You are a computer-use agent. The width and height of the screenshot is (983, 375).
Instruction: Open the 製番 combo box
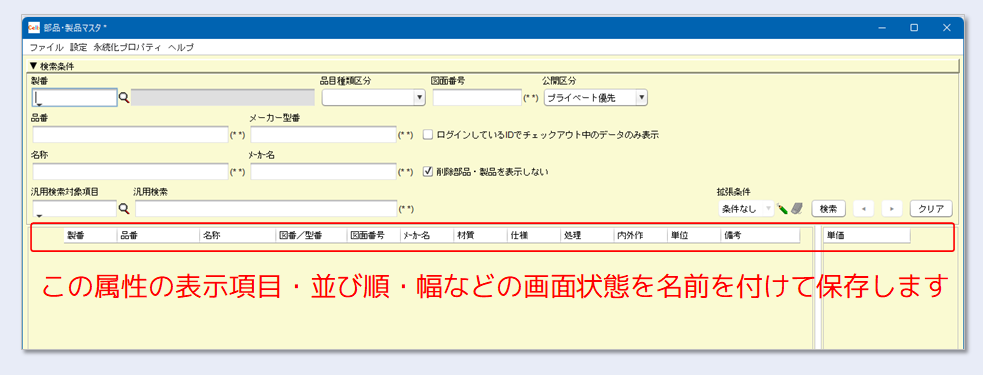[75, 98]
